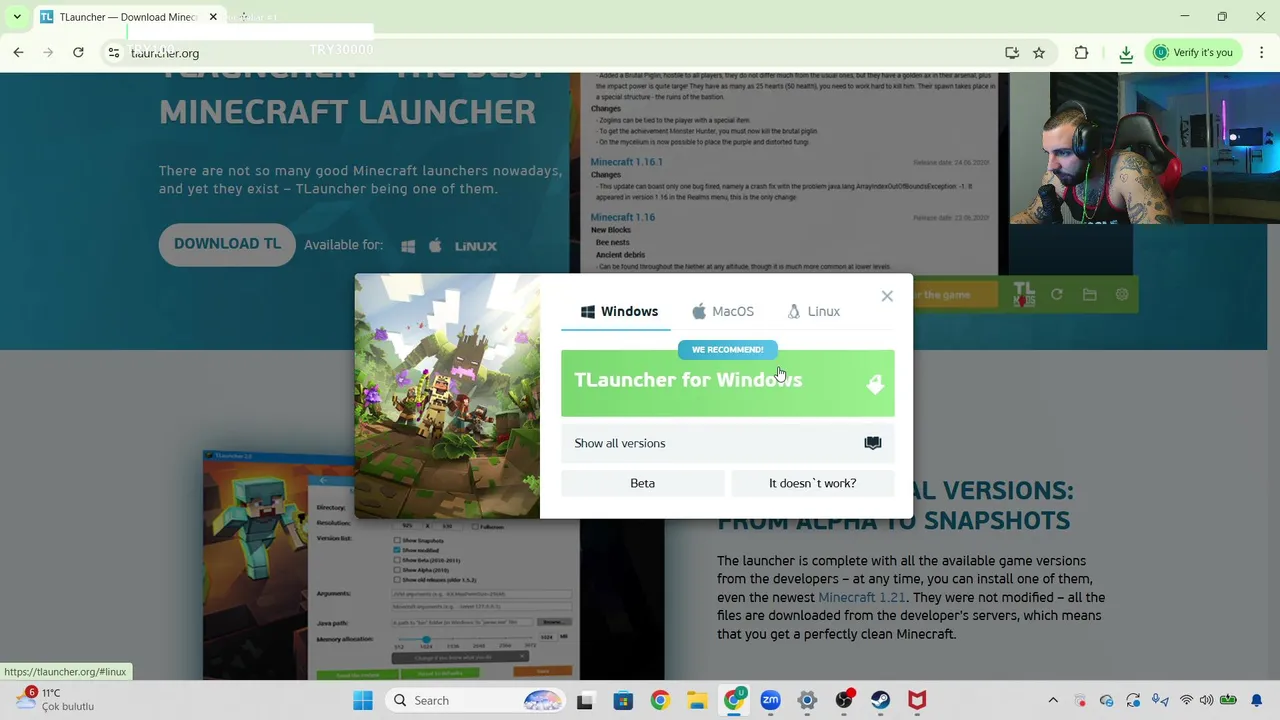Bookmark this page with the star
This screenshot has height=720, width=1280.
[x=1039, y=53]
